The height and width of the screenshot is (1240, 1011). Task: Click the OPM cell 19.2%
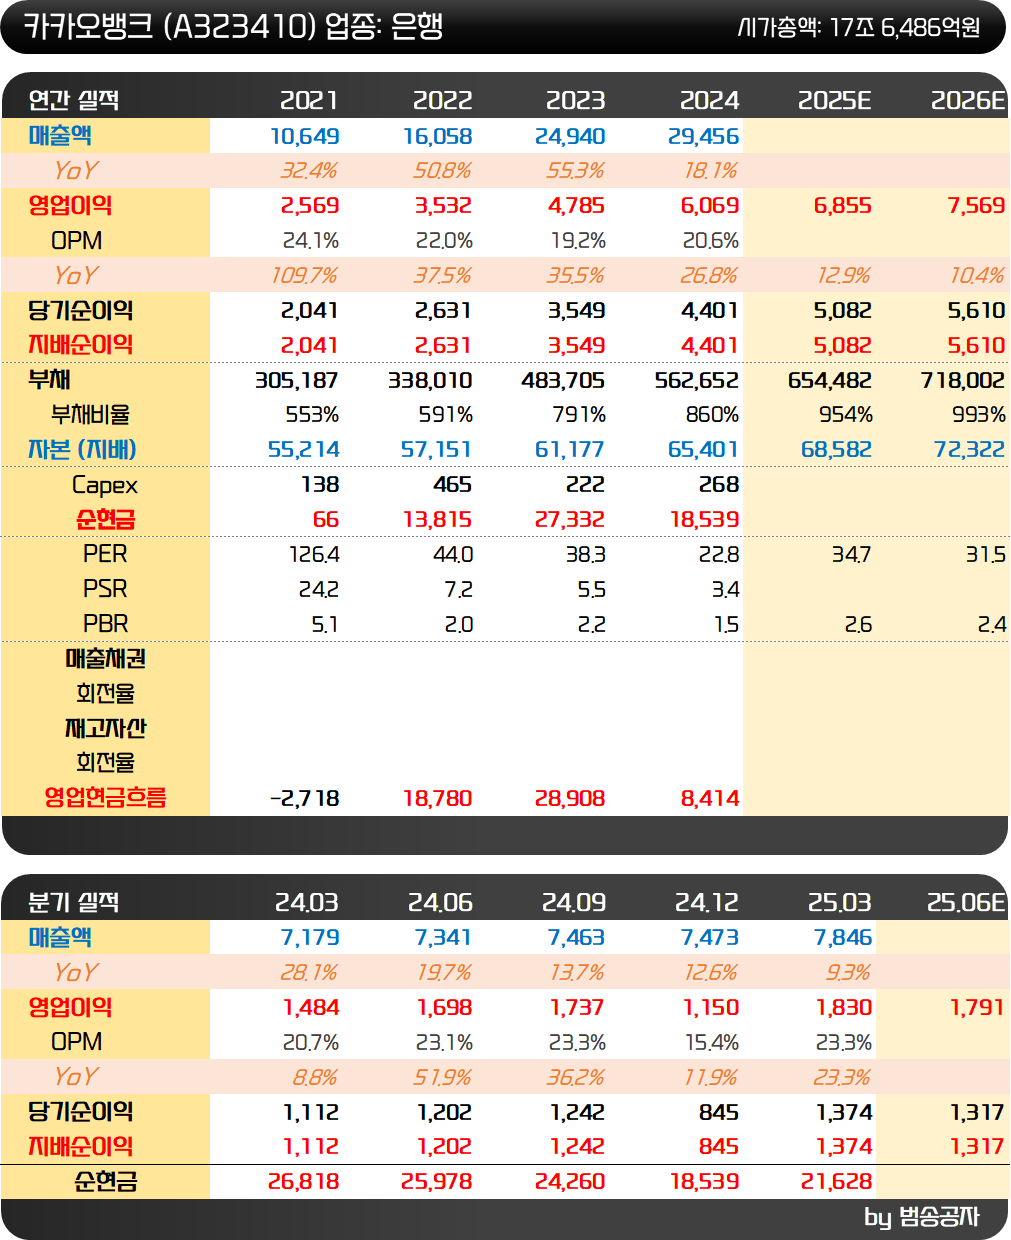coord(577,241)
